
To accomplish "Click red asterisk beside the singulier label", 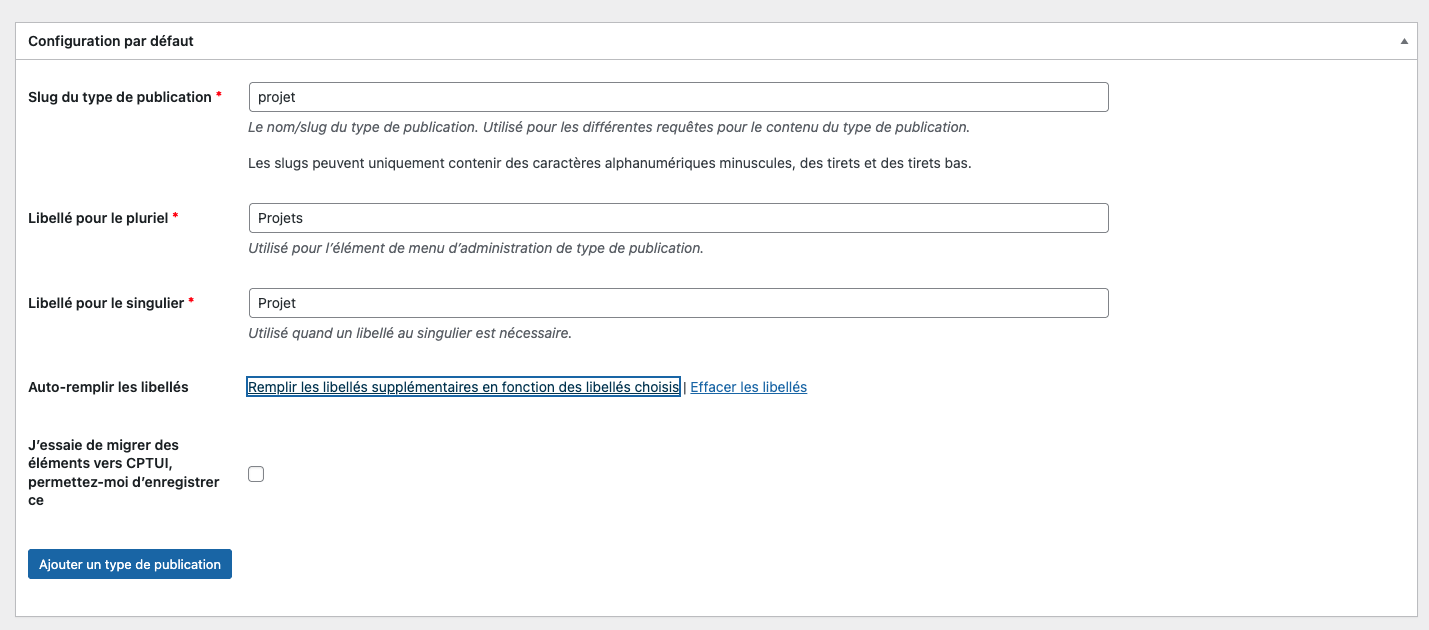I will tap(191, 302).
